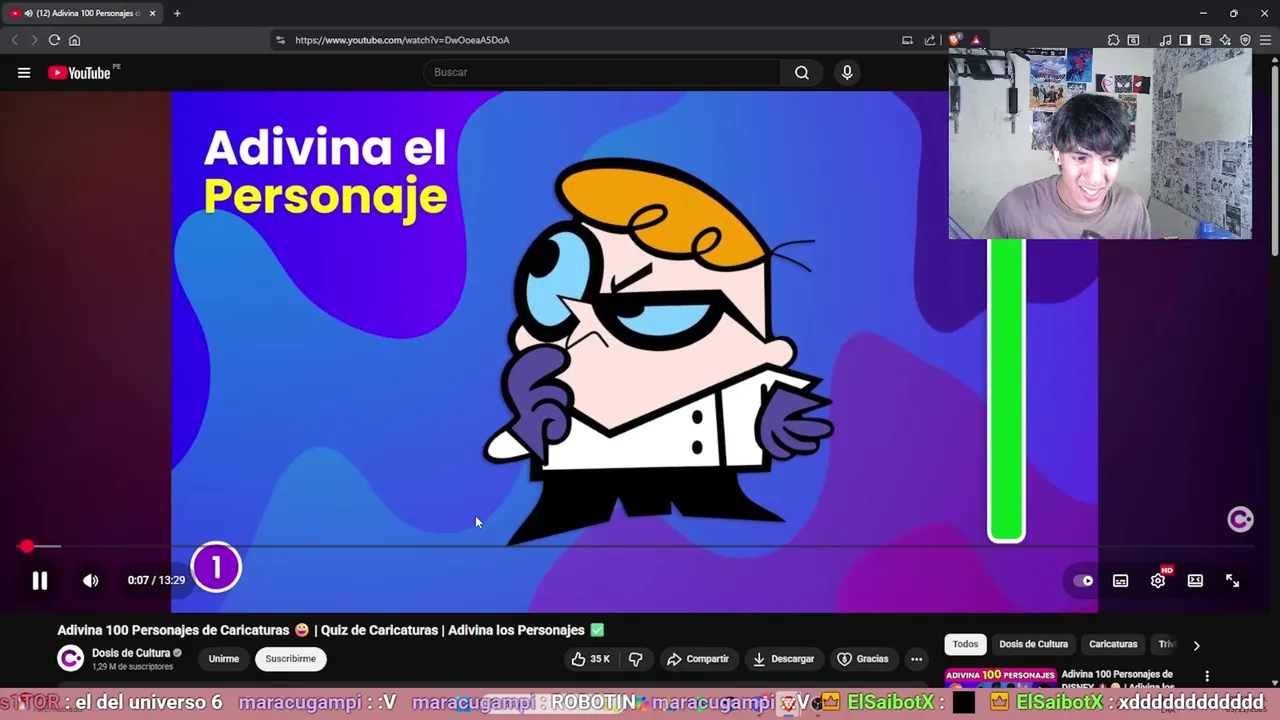Screen dimensions: 1280x720
Task: Open options for suggested Disney video
Action: click(x=1207, y=677)
